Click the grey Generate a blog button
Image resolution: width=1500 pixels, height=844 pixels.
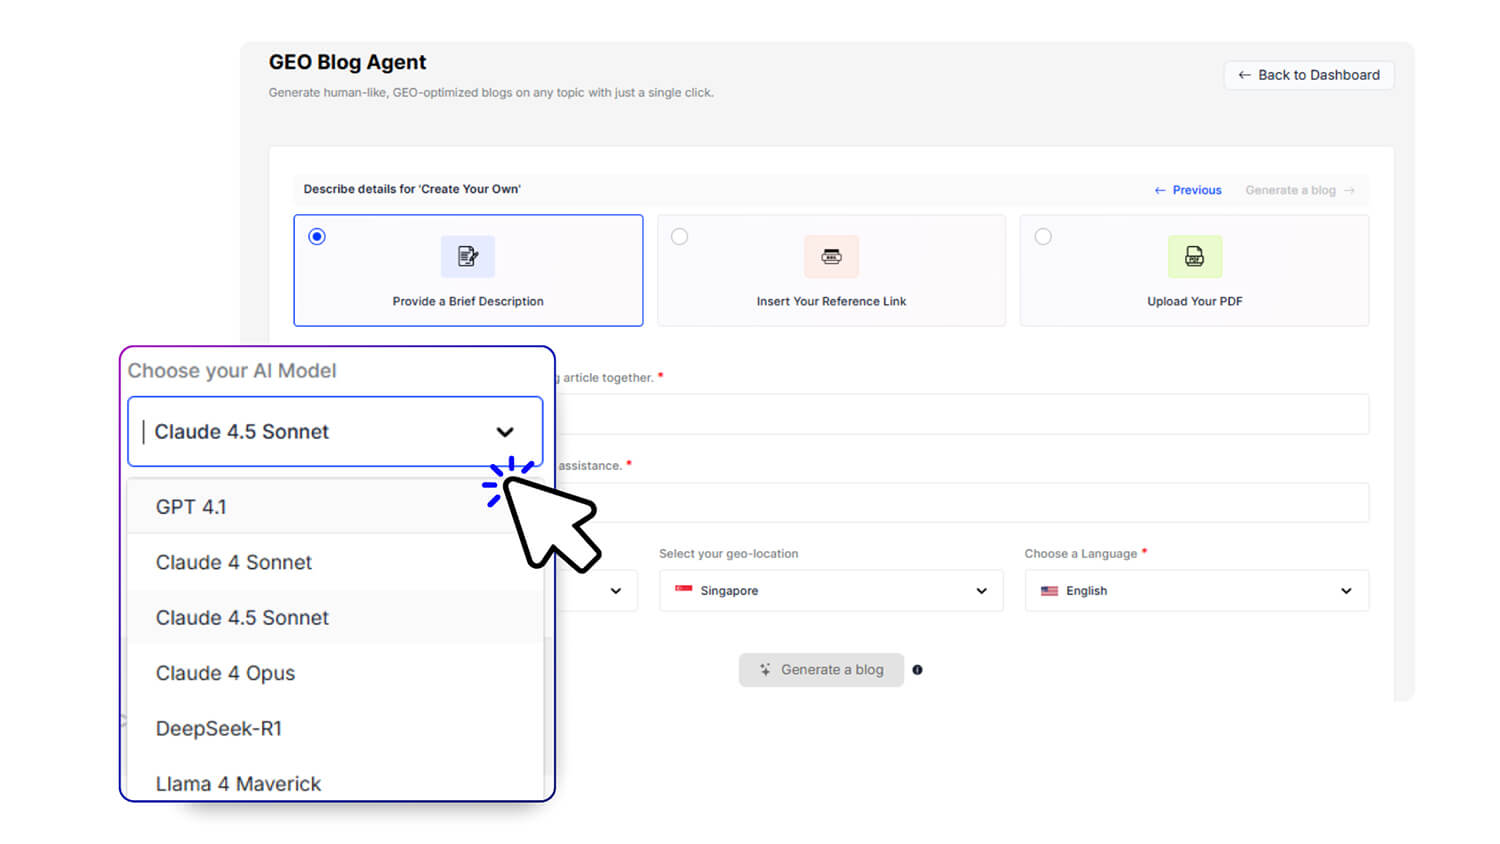click(821, 670)
